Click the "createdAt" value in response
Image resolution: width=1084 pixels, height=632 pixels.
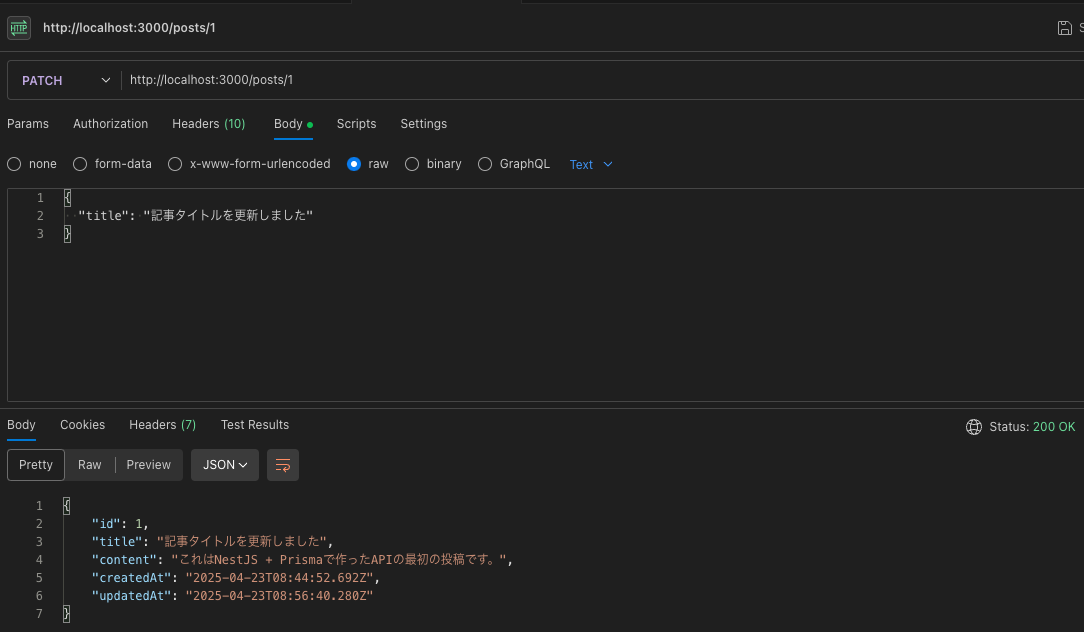point(279,577)
